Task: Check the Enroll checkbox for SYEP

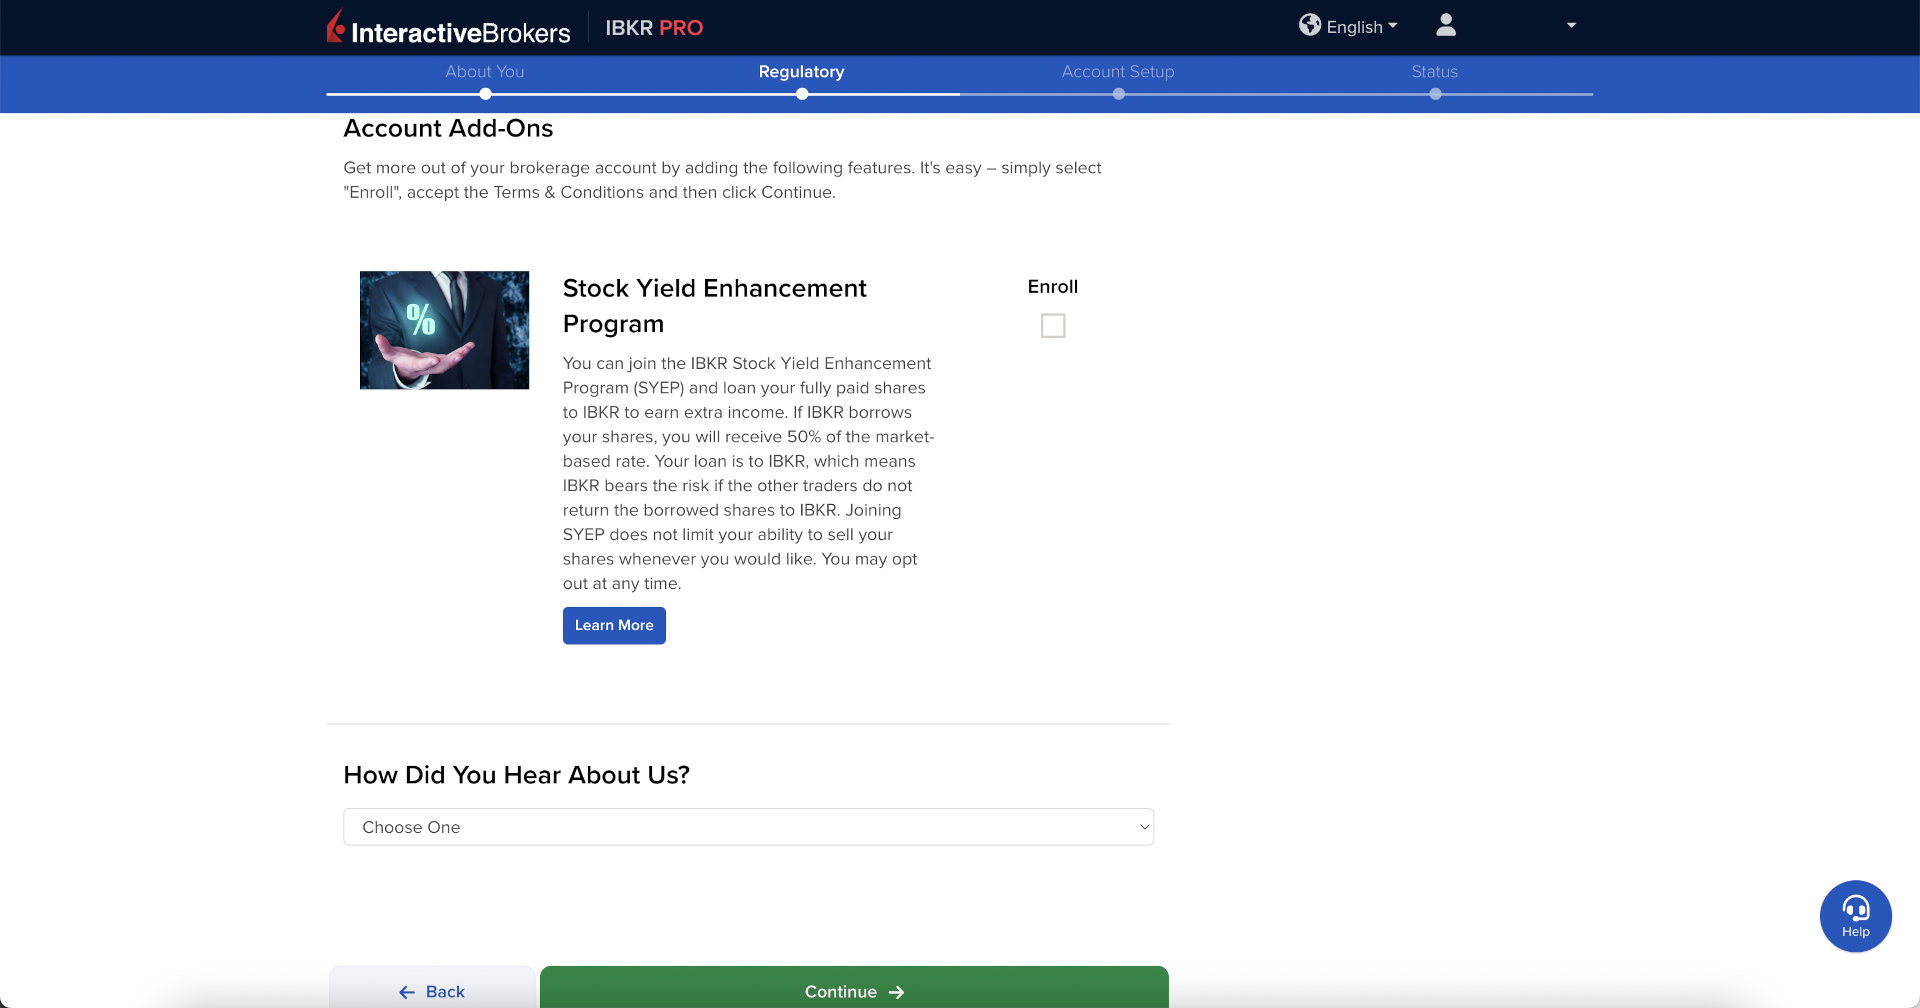Action: click(1053, 326)
